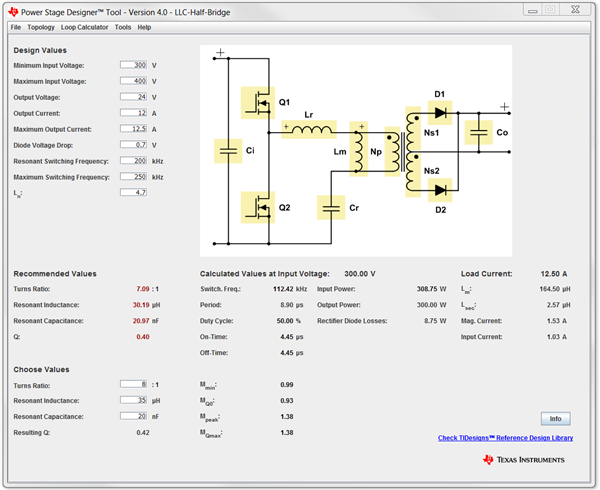This screenshot has height=490, width=600.
Task: Click the recommended resonant inductance 30.19
Action: [141, 305]
